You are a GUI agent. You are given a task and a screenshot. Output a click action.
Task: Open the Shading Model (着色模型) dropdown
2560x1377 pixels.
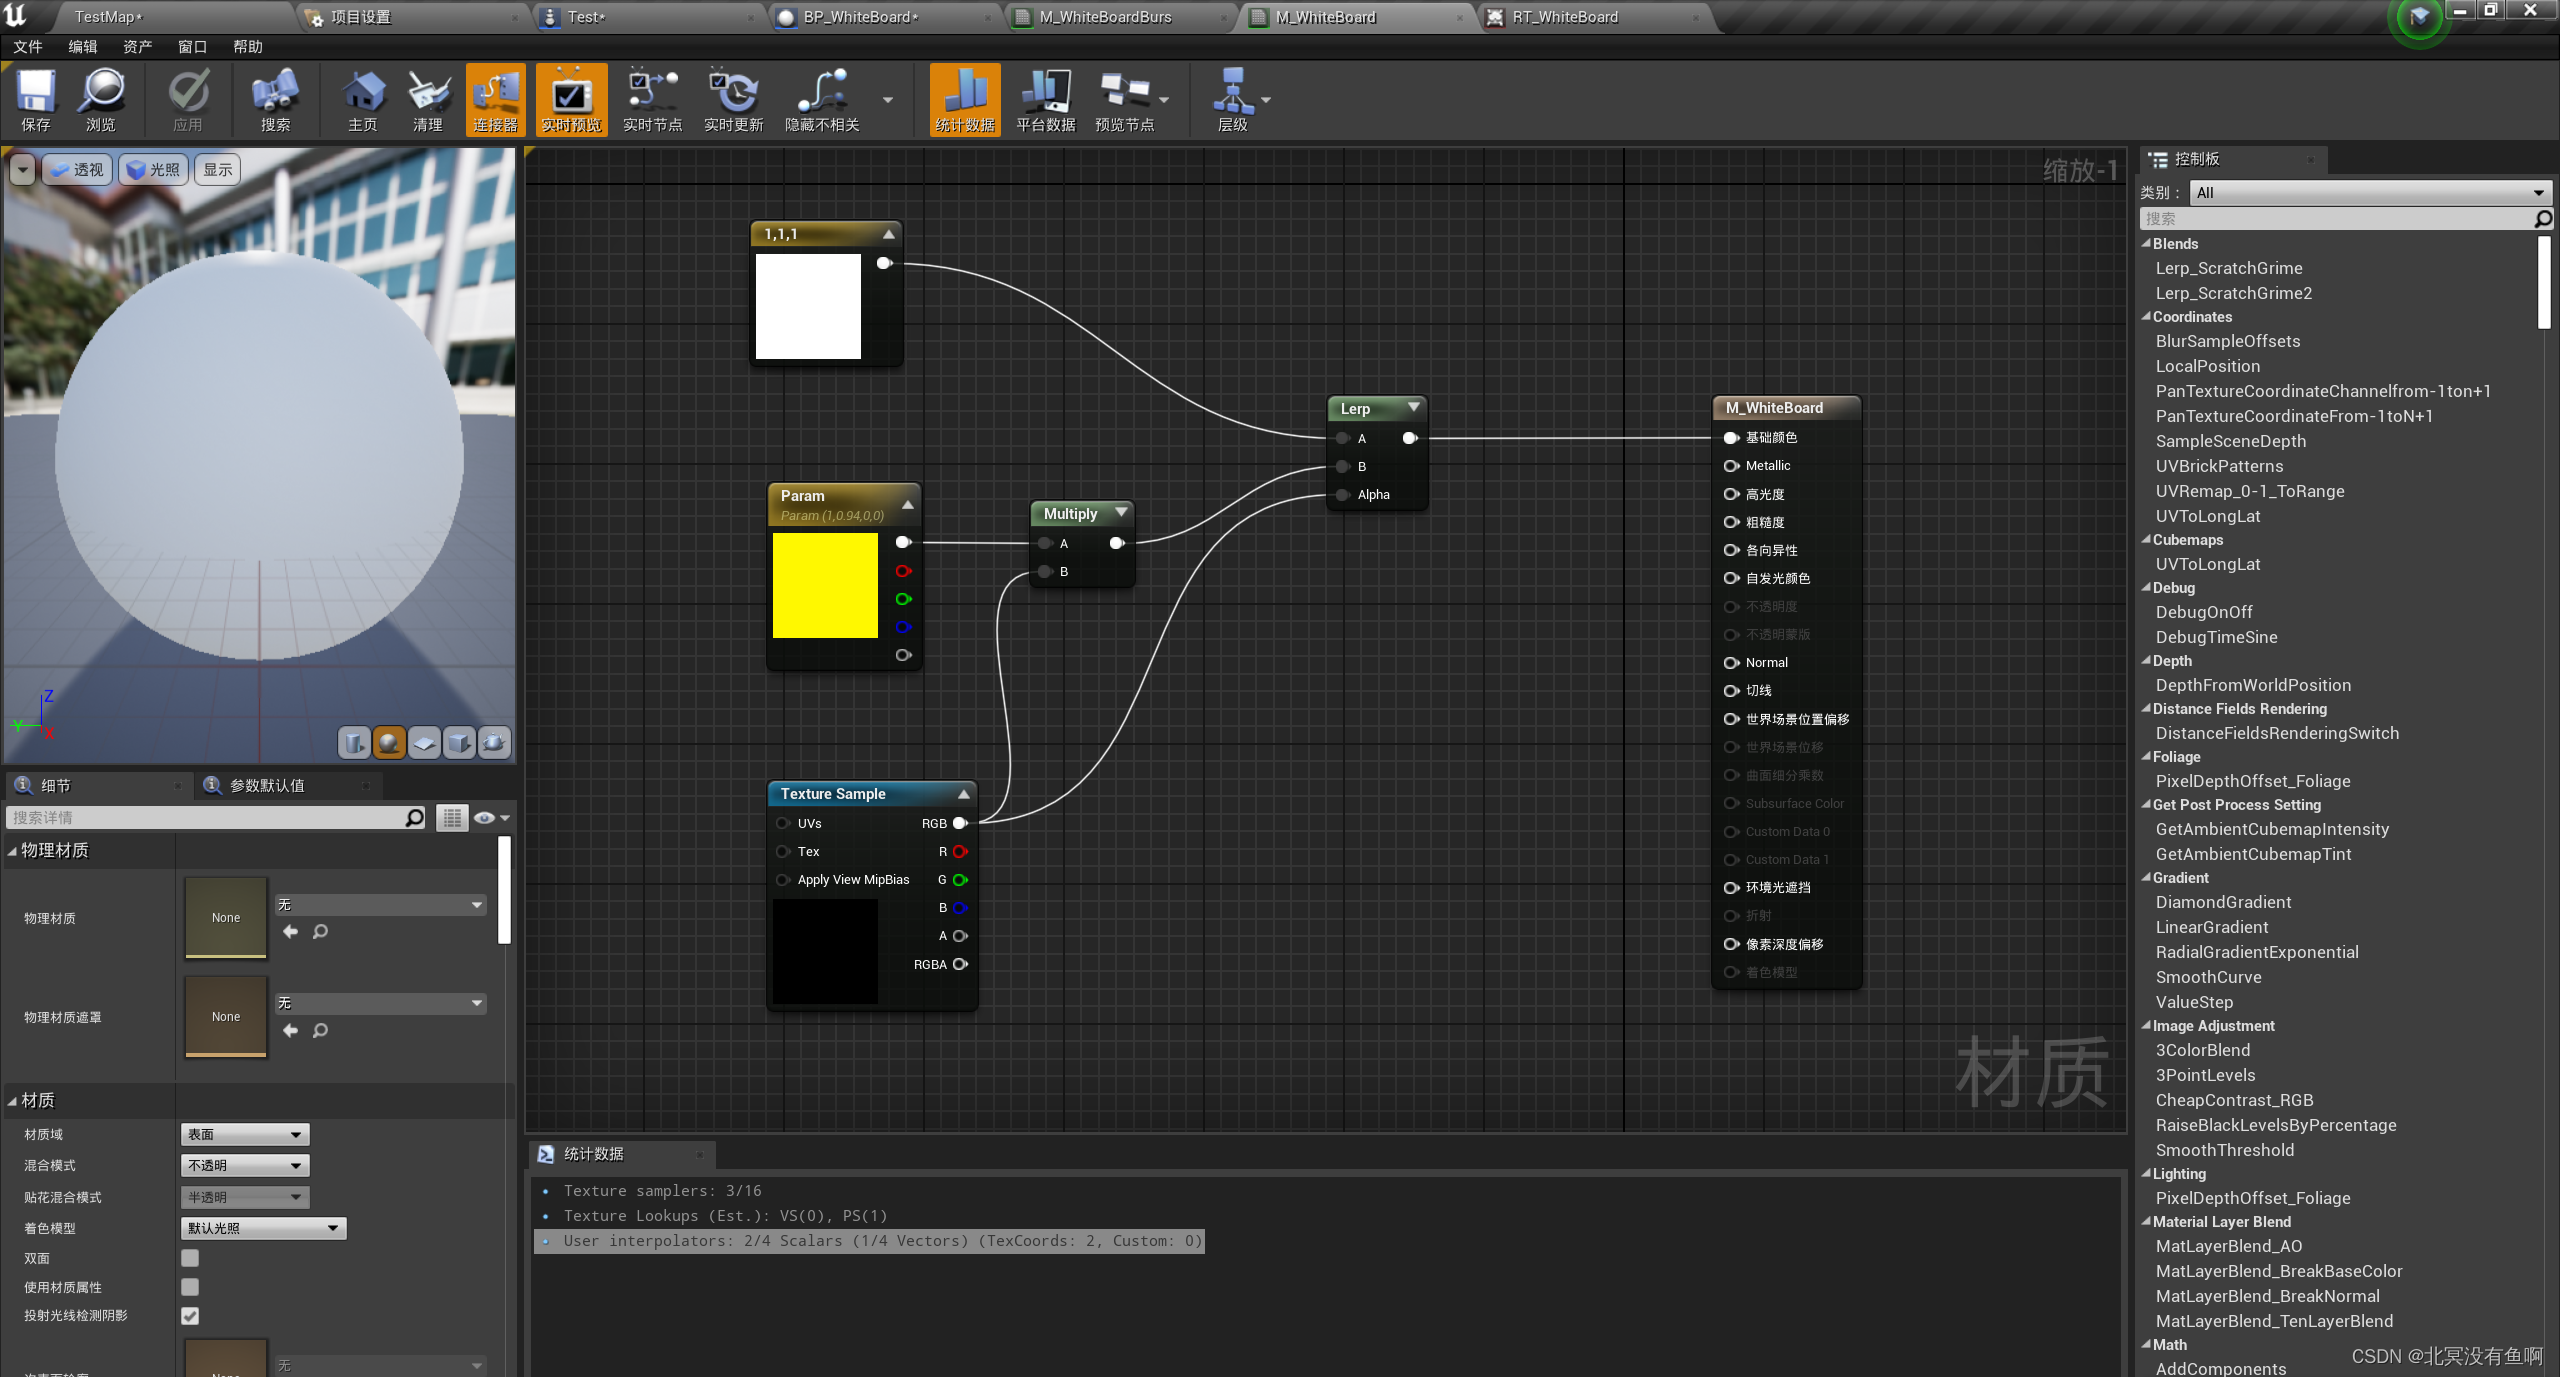pyautogui.click(x=263, y=1228)
